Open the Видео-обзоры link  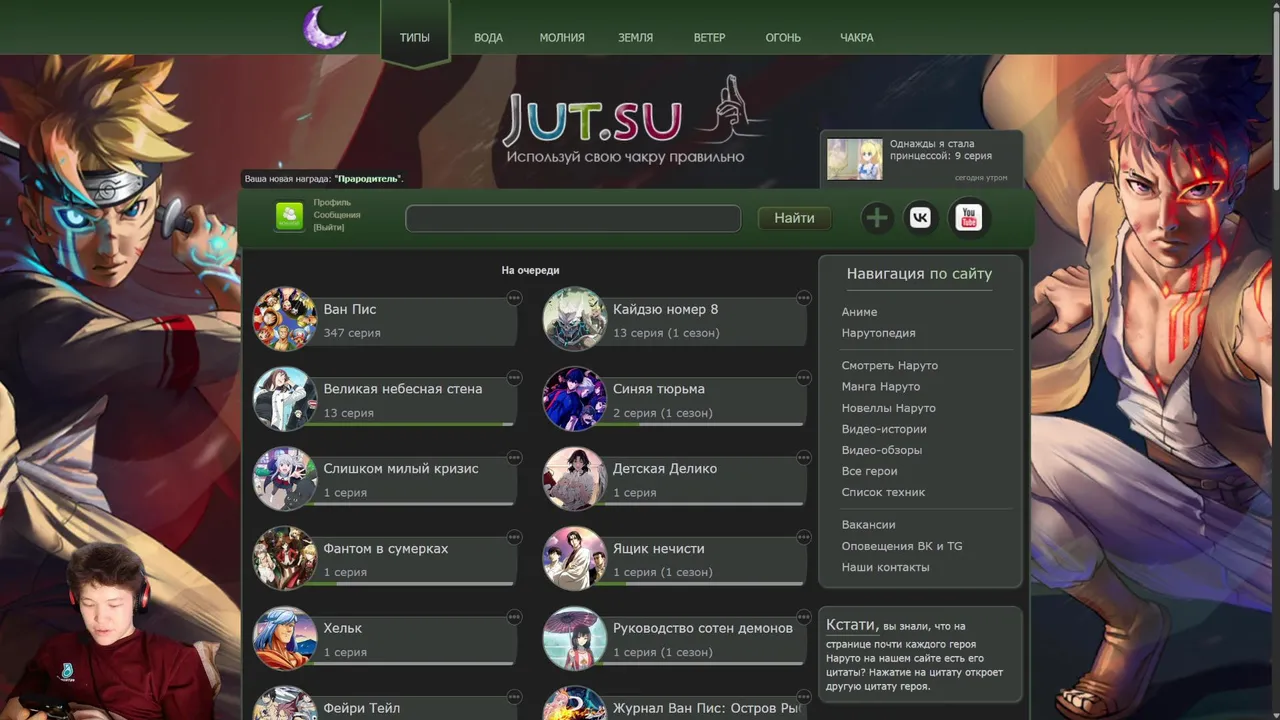881,450
